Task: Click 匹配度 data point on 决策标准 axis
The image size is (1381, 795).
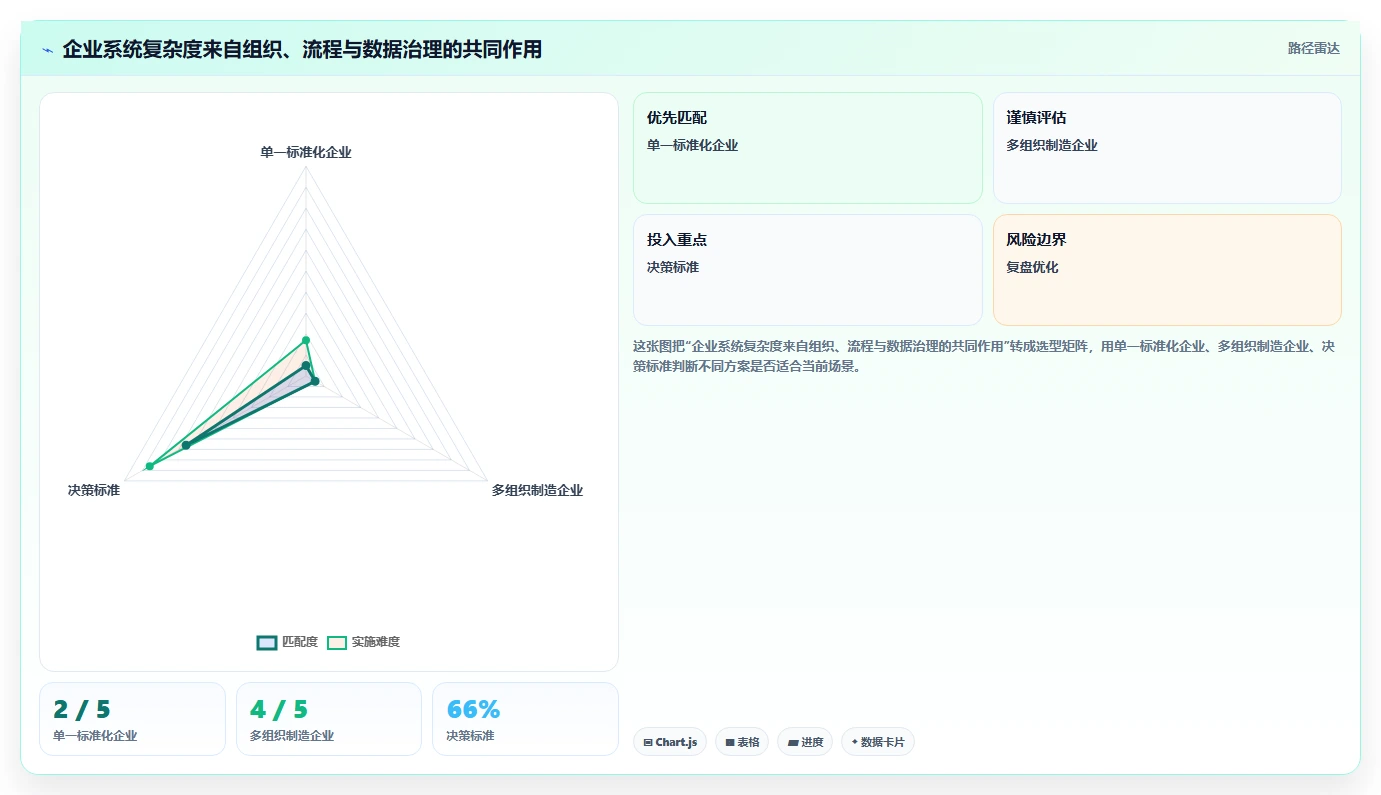Action: [x=186, y=445]
